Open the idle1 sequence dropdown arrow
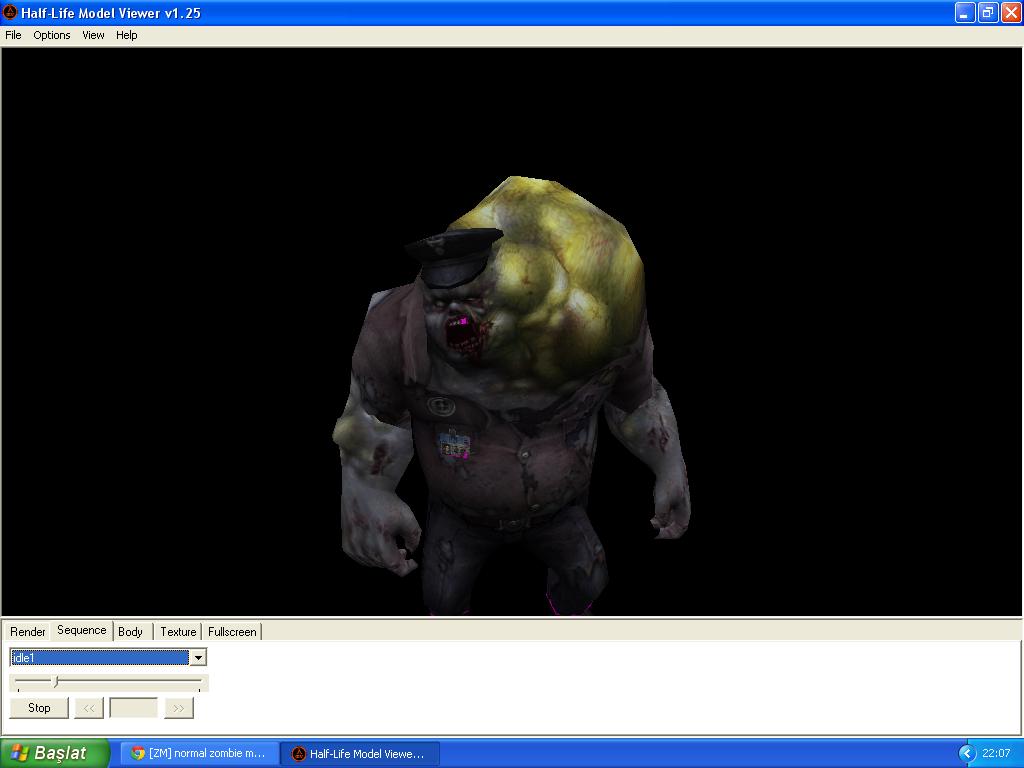 [x=198, y=657]
